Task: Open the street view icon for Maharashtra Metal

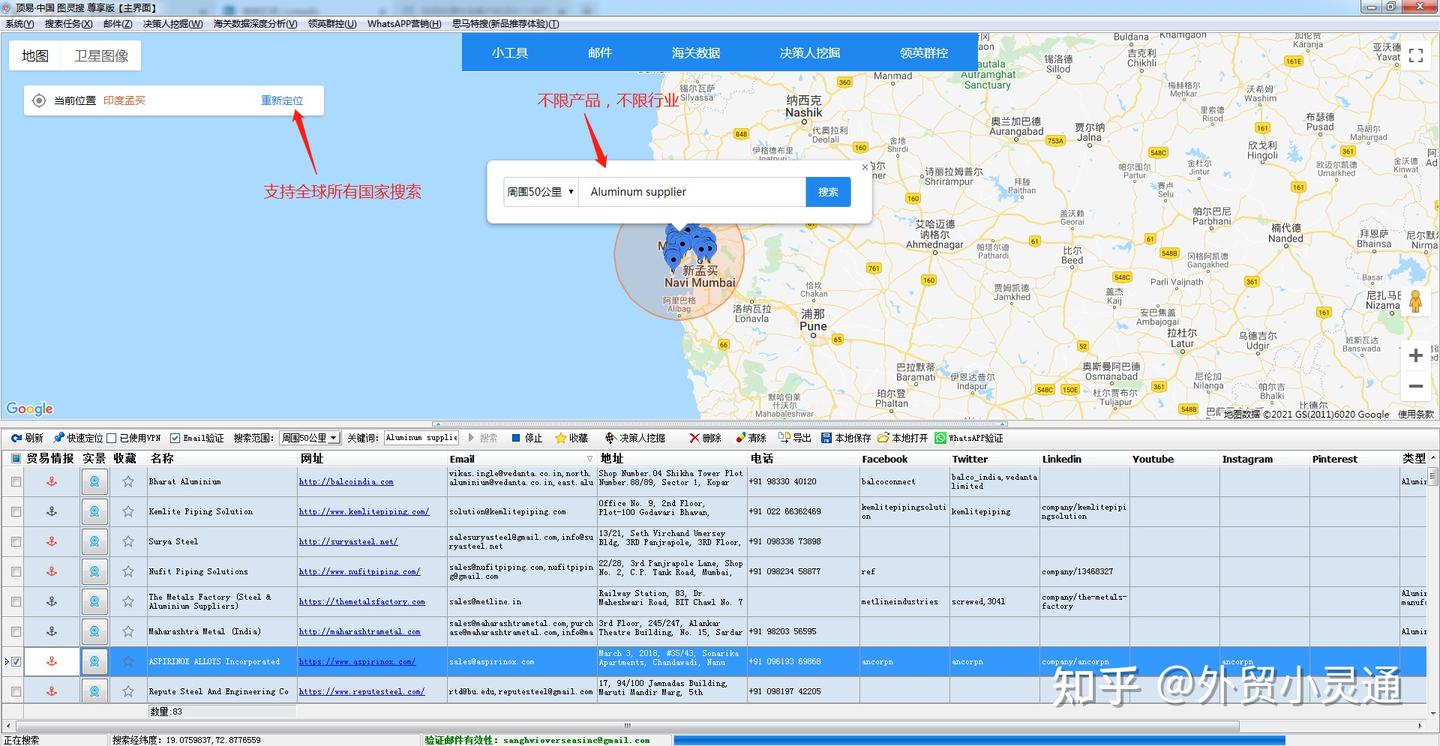Action: point(95,632)
